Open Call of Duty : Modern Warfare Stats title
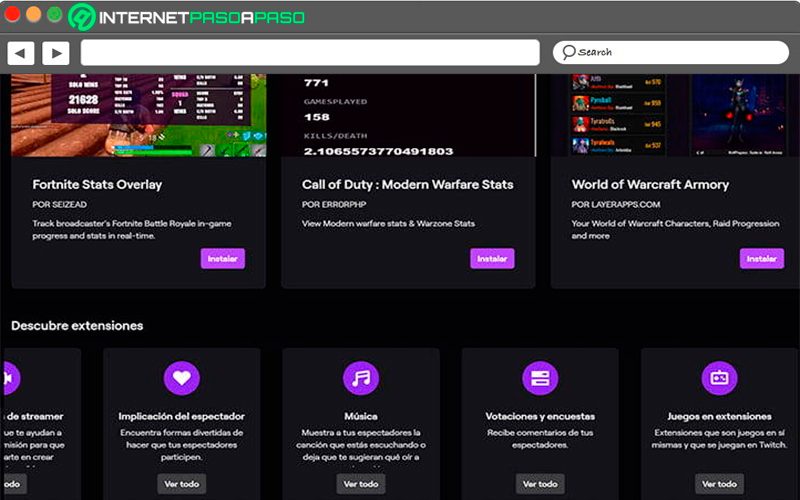 click(x=408, y=185)
